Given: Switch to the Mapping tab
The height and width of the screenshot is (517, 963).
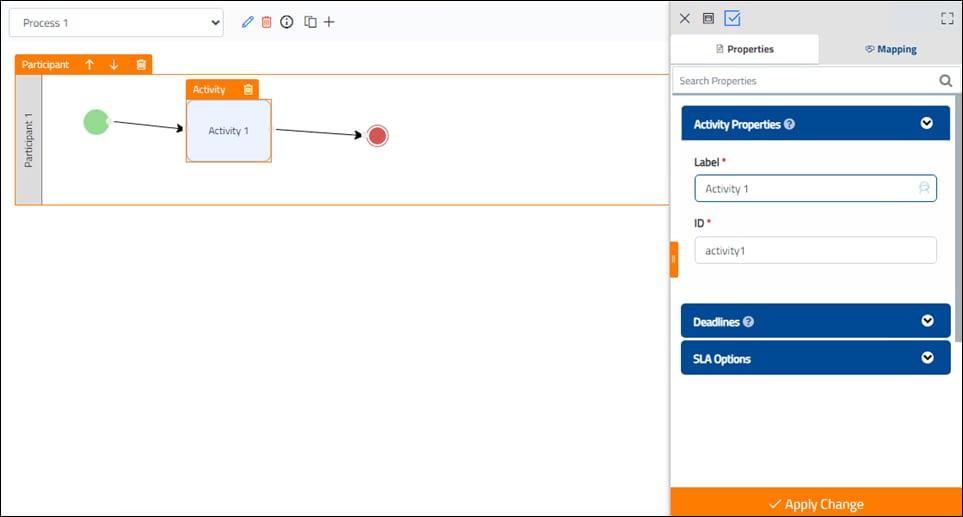Looking at the screenshot, I should [x=891, y=49].
